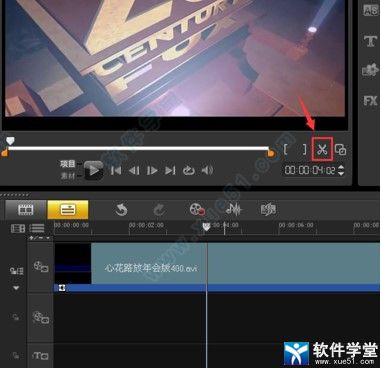Switch to timeline view
The height and width of the screenshot is (368, 381).
68,210
